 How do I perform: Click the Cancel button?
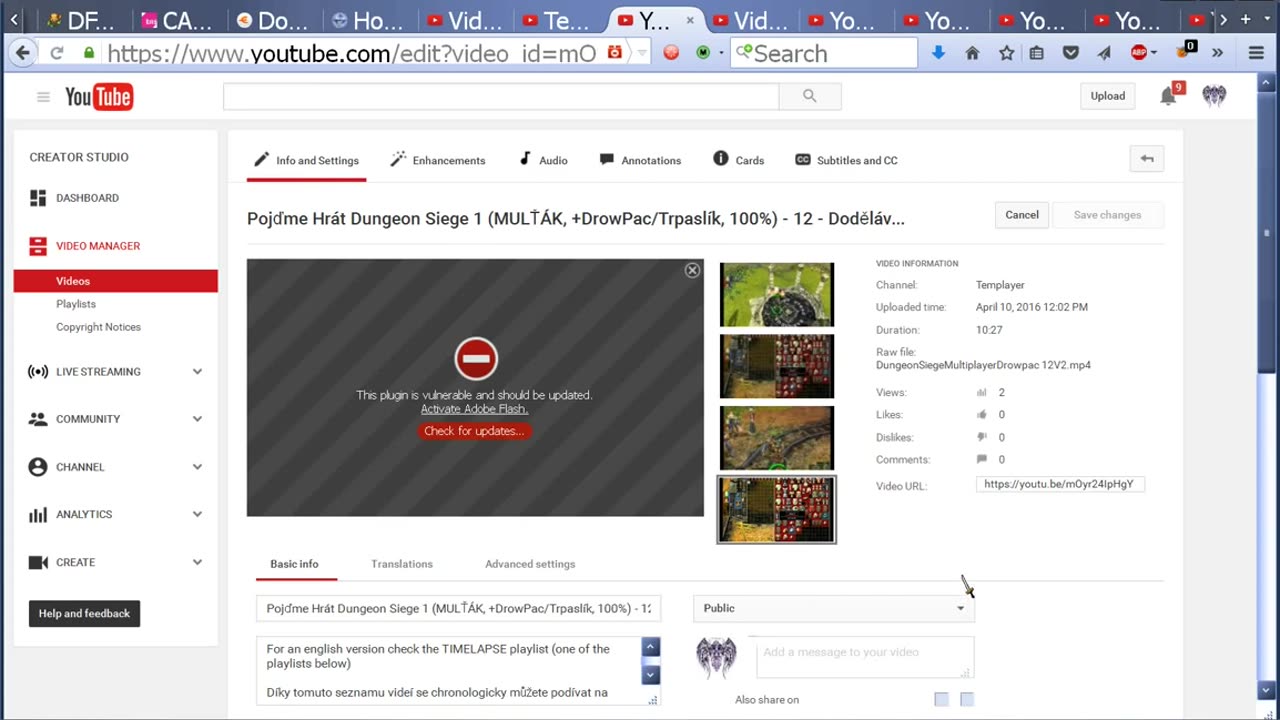pyautogui.click(x=1022, y=215)
